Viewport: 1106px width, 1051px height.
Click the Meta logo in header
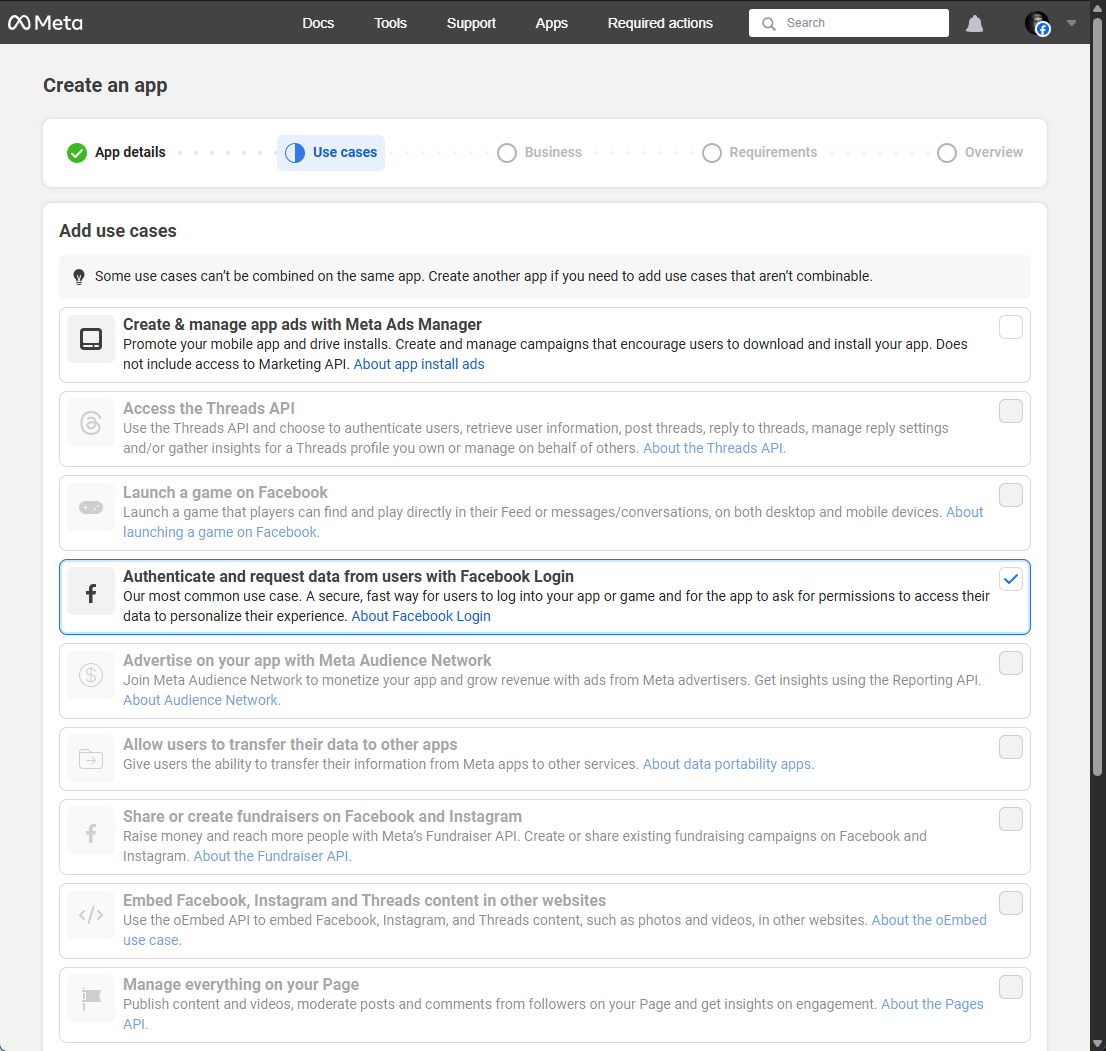tap(45, 23)
